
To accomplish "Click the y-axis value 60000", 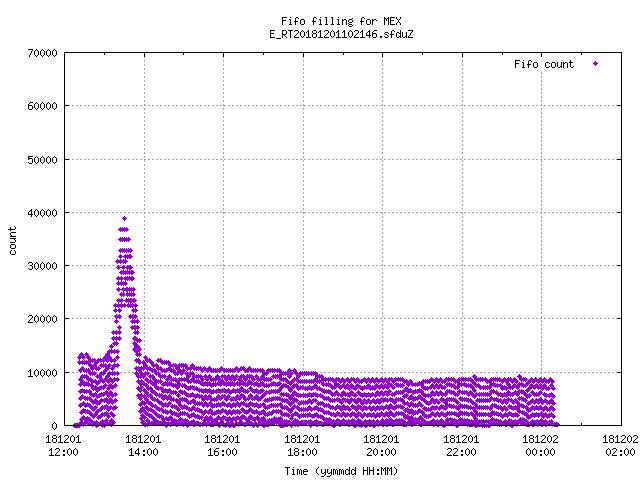I will click(42, 106).
